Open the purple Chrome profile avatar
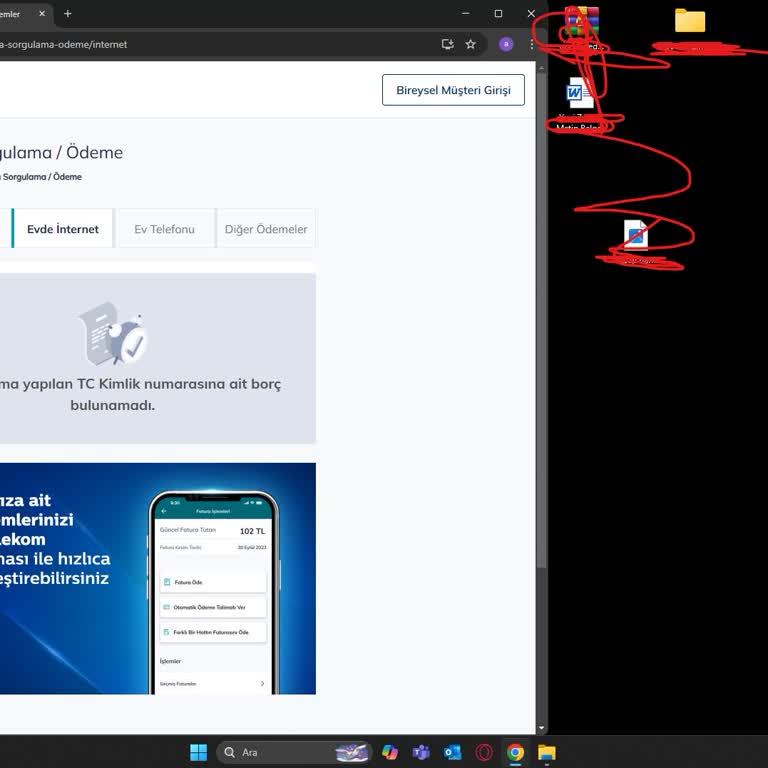This screenshot has width=768, height=768. click(506, 44)
